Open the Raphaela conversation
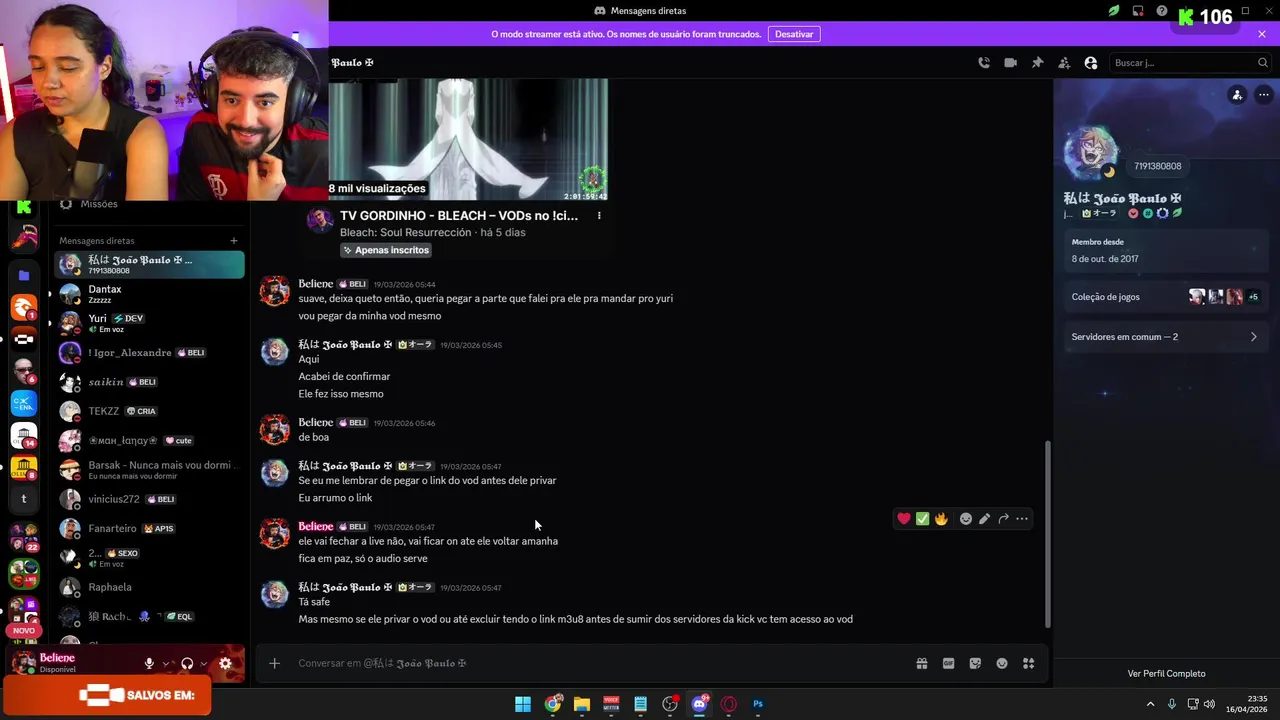Viewport: 1280px width, 720px height. point(149,587)
